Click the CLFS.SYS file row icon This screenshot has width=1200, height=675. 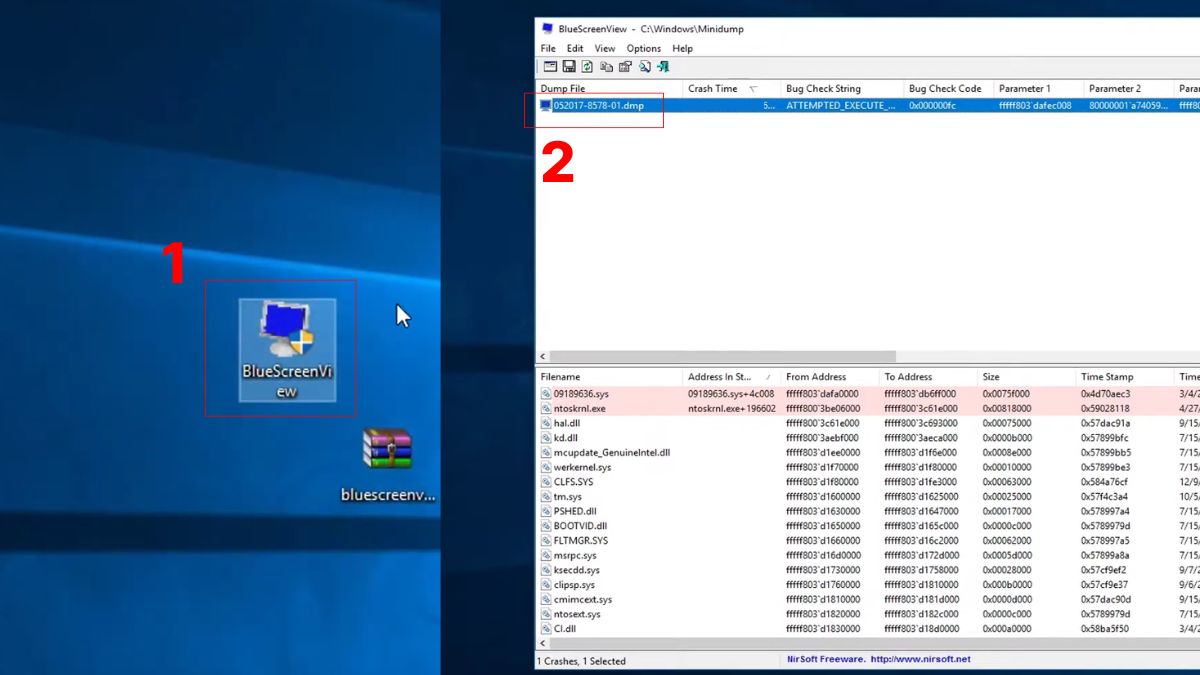click(x=546, y=482)
